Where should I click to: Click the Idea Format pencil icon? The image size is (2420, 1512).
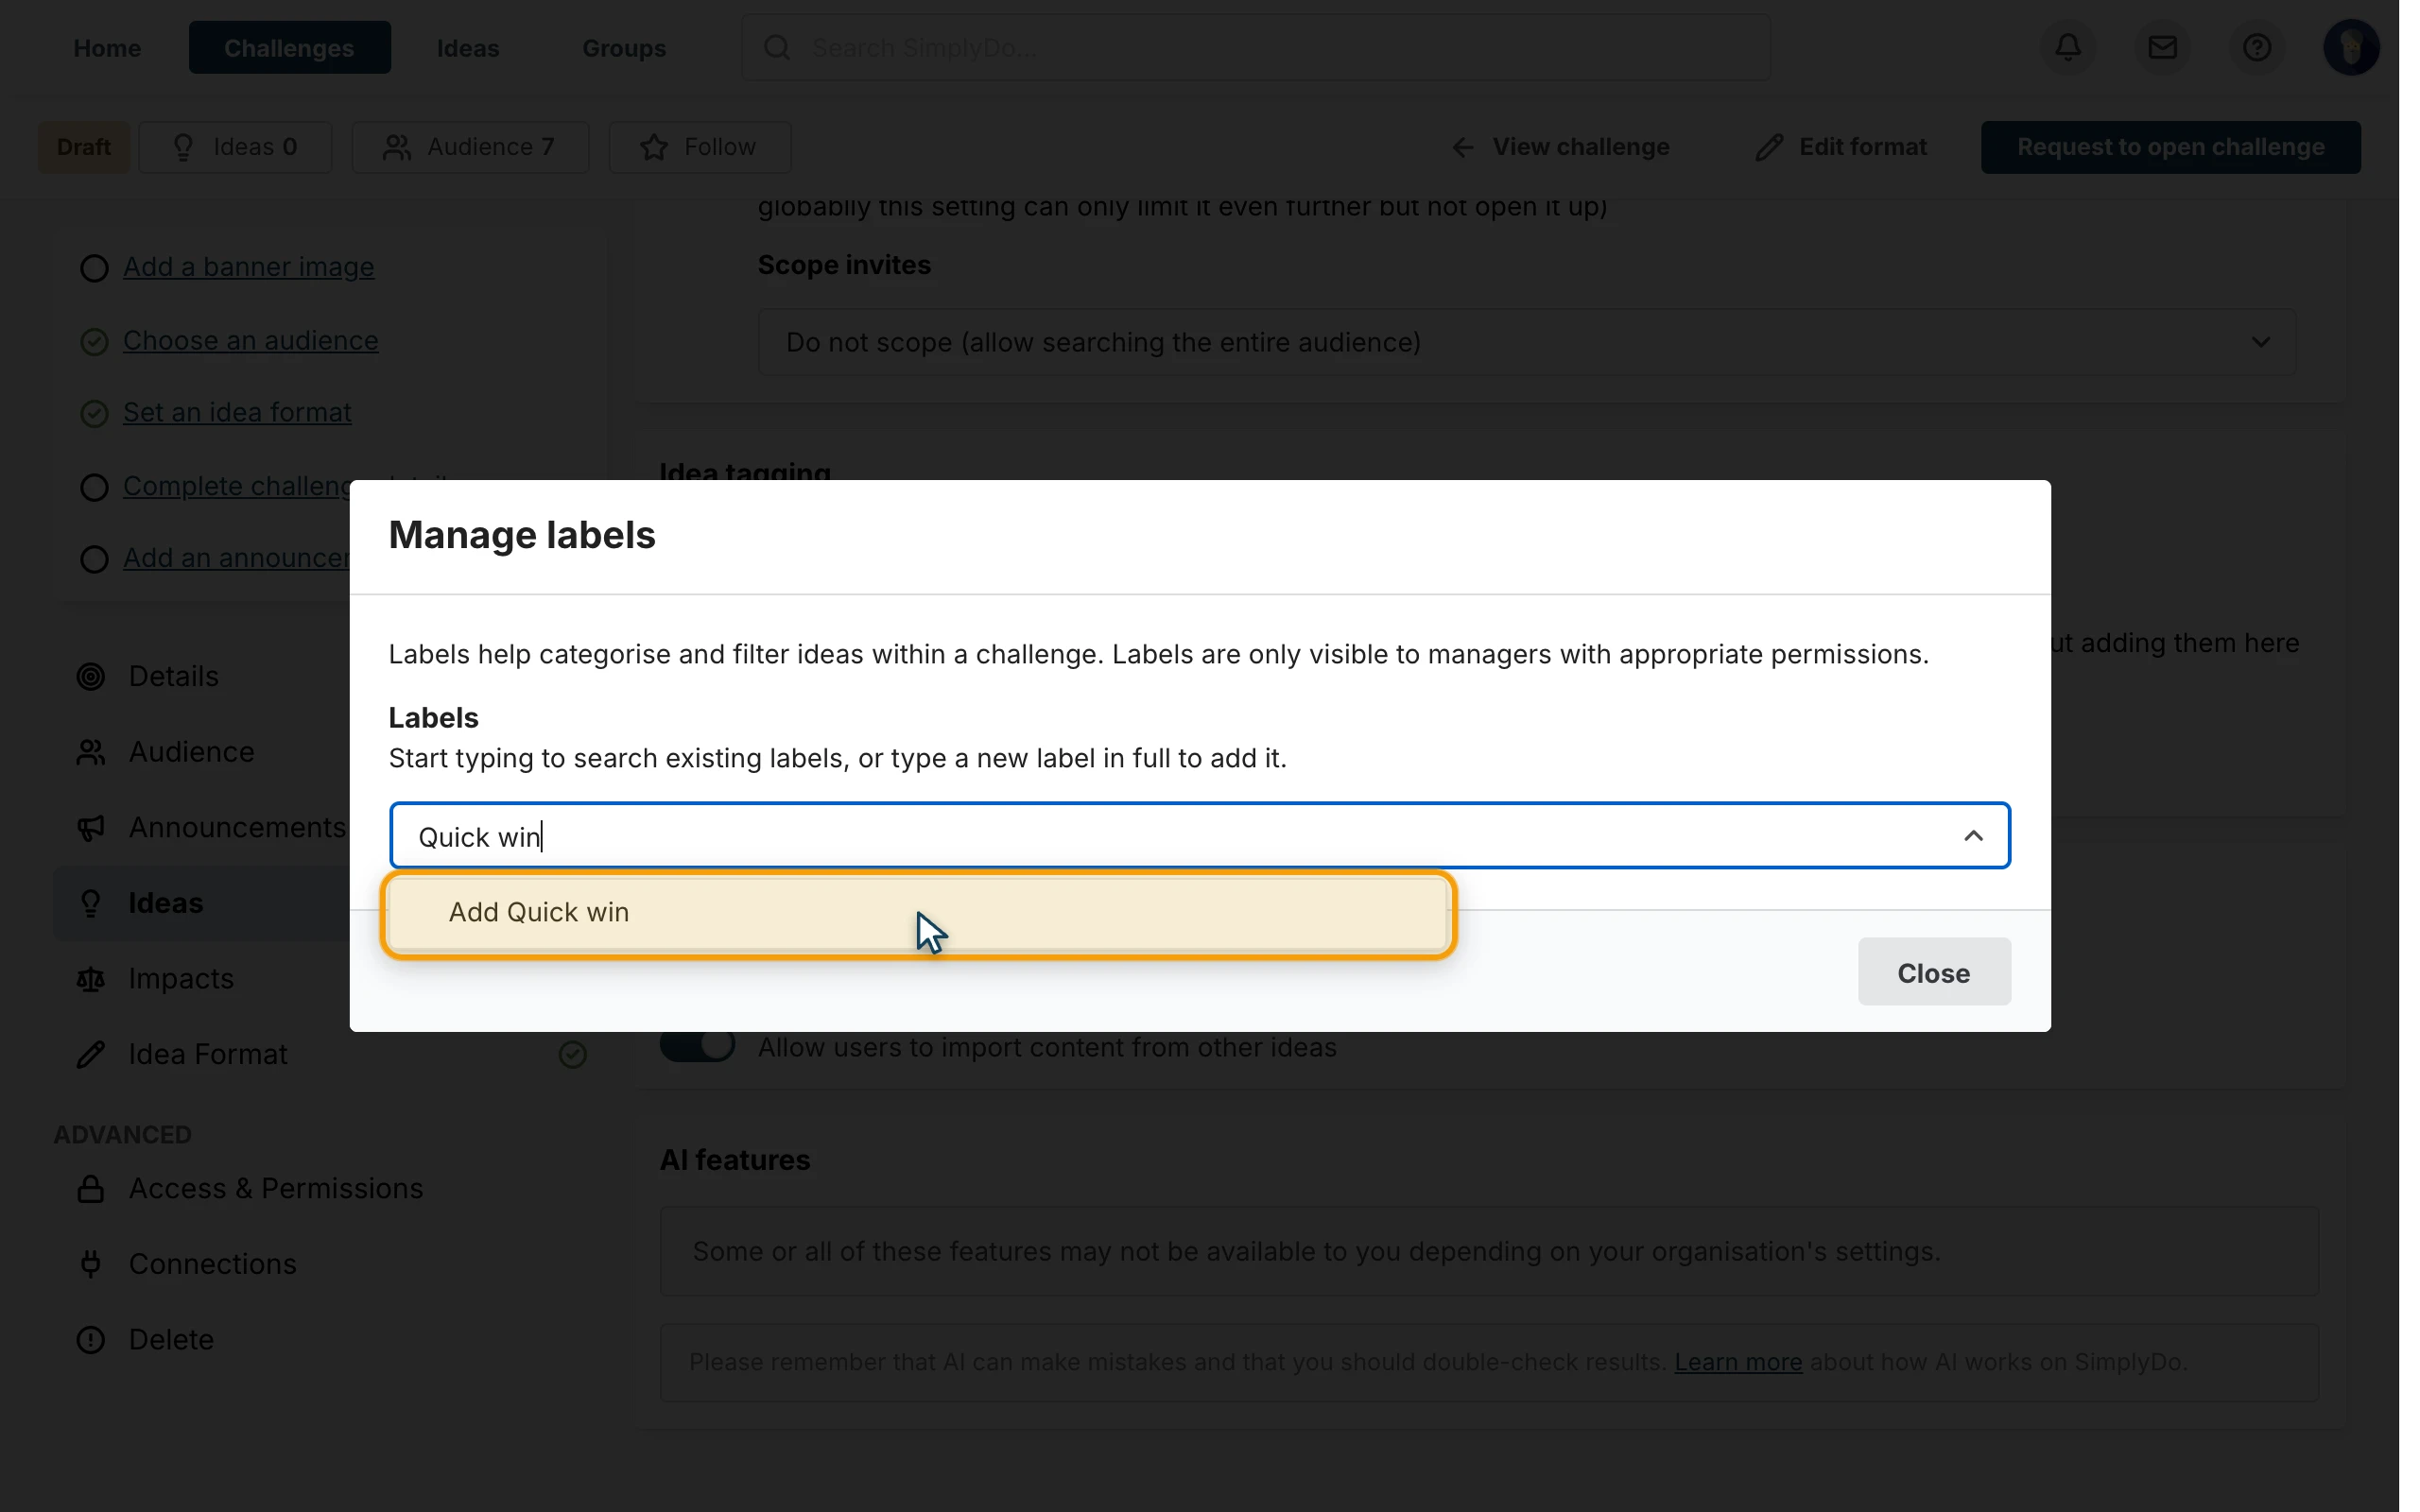(x=91, y=1054)
